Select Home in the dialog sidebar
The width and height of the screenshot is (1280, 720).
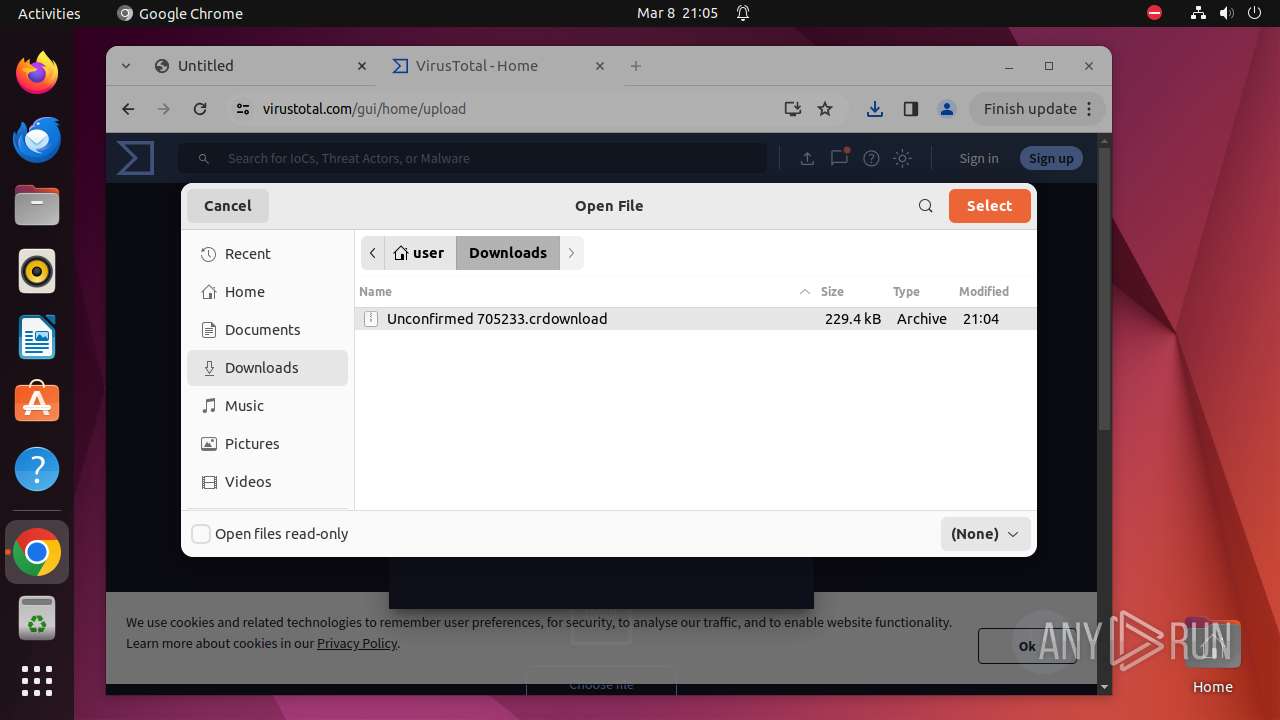click(267, 292)
